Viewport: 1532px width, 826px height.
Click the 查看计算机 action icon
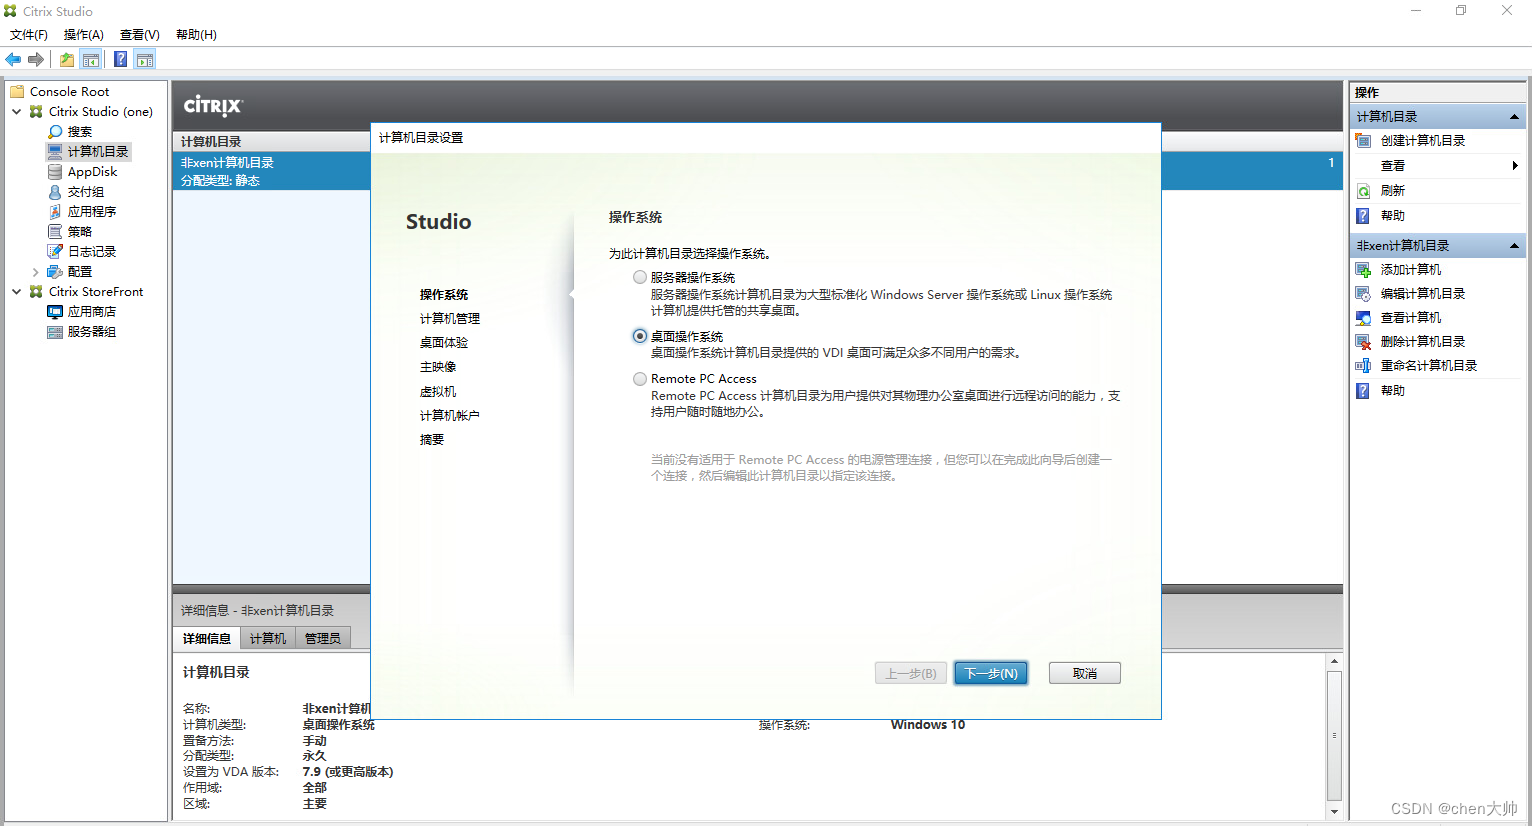(x=1363, y=318)
